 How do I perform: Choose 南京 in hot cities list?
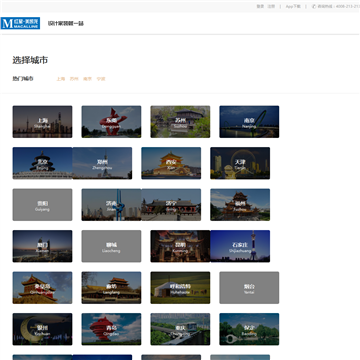[x=87, y=79]
